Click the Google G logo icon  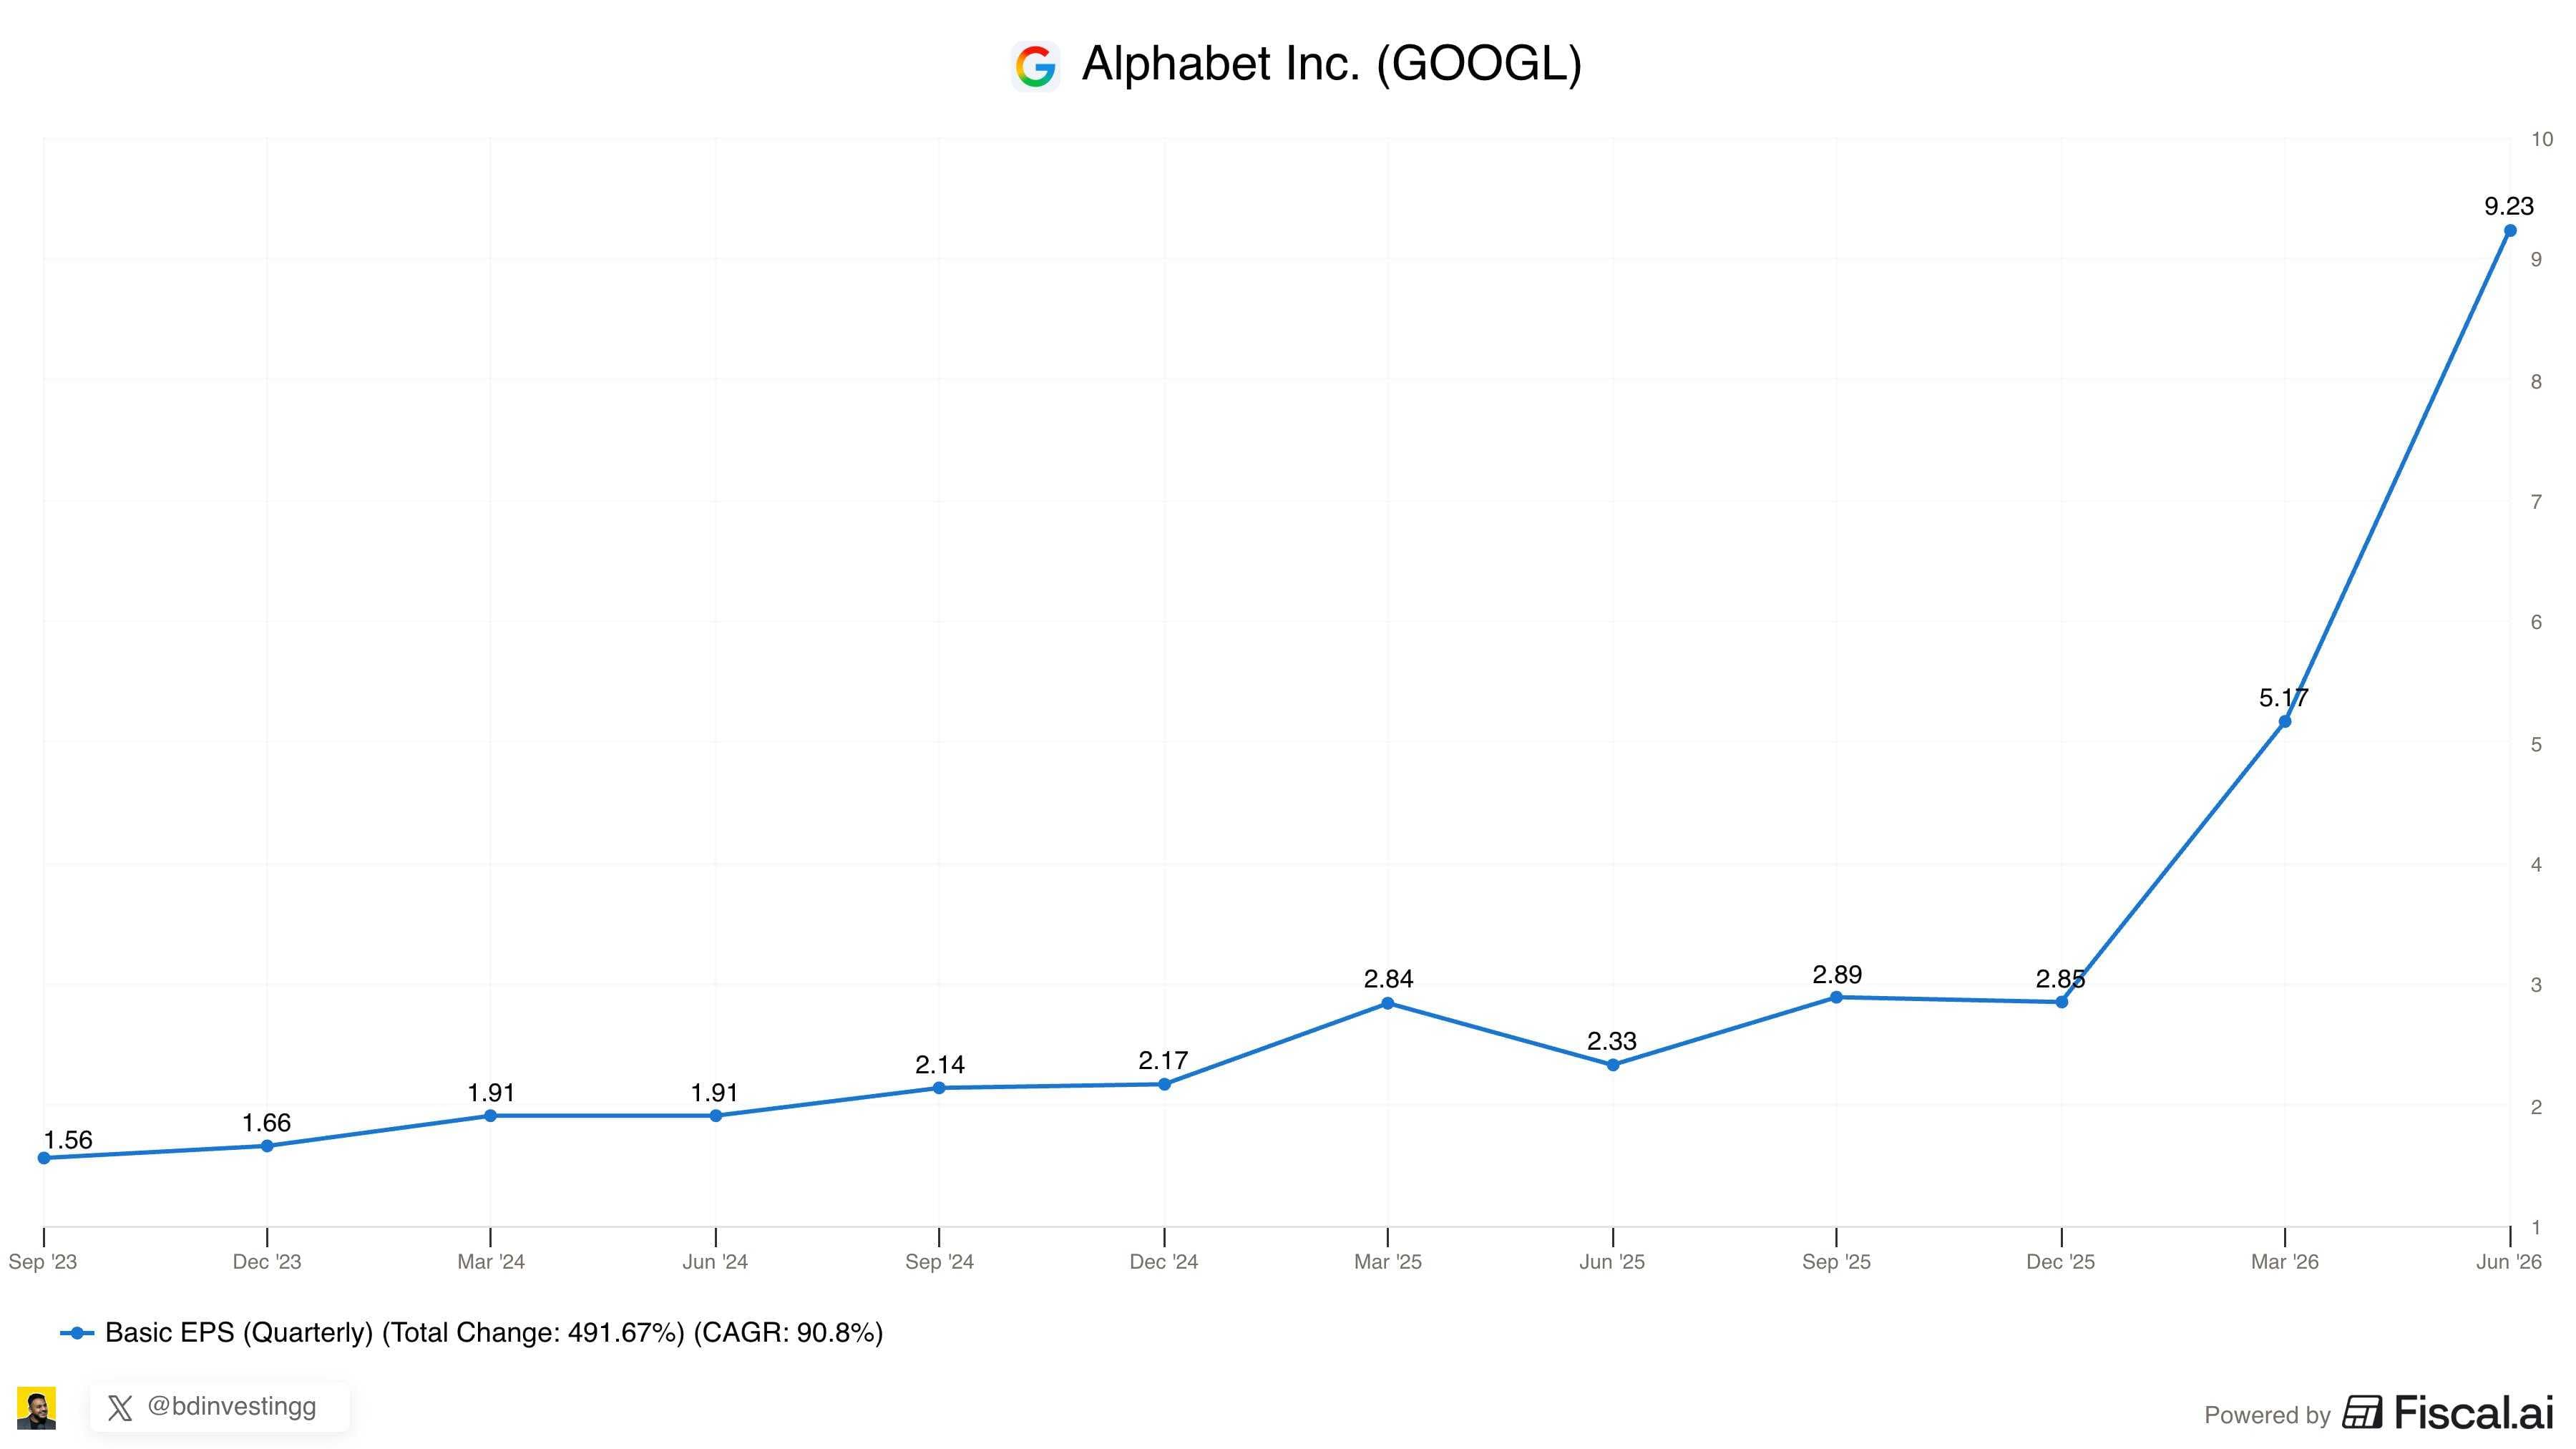(1035, 67)
